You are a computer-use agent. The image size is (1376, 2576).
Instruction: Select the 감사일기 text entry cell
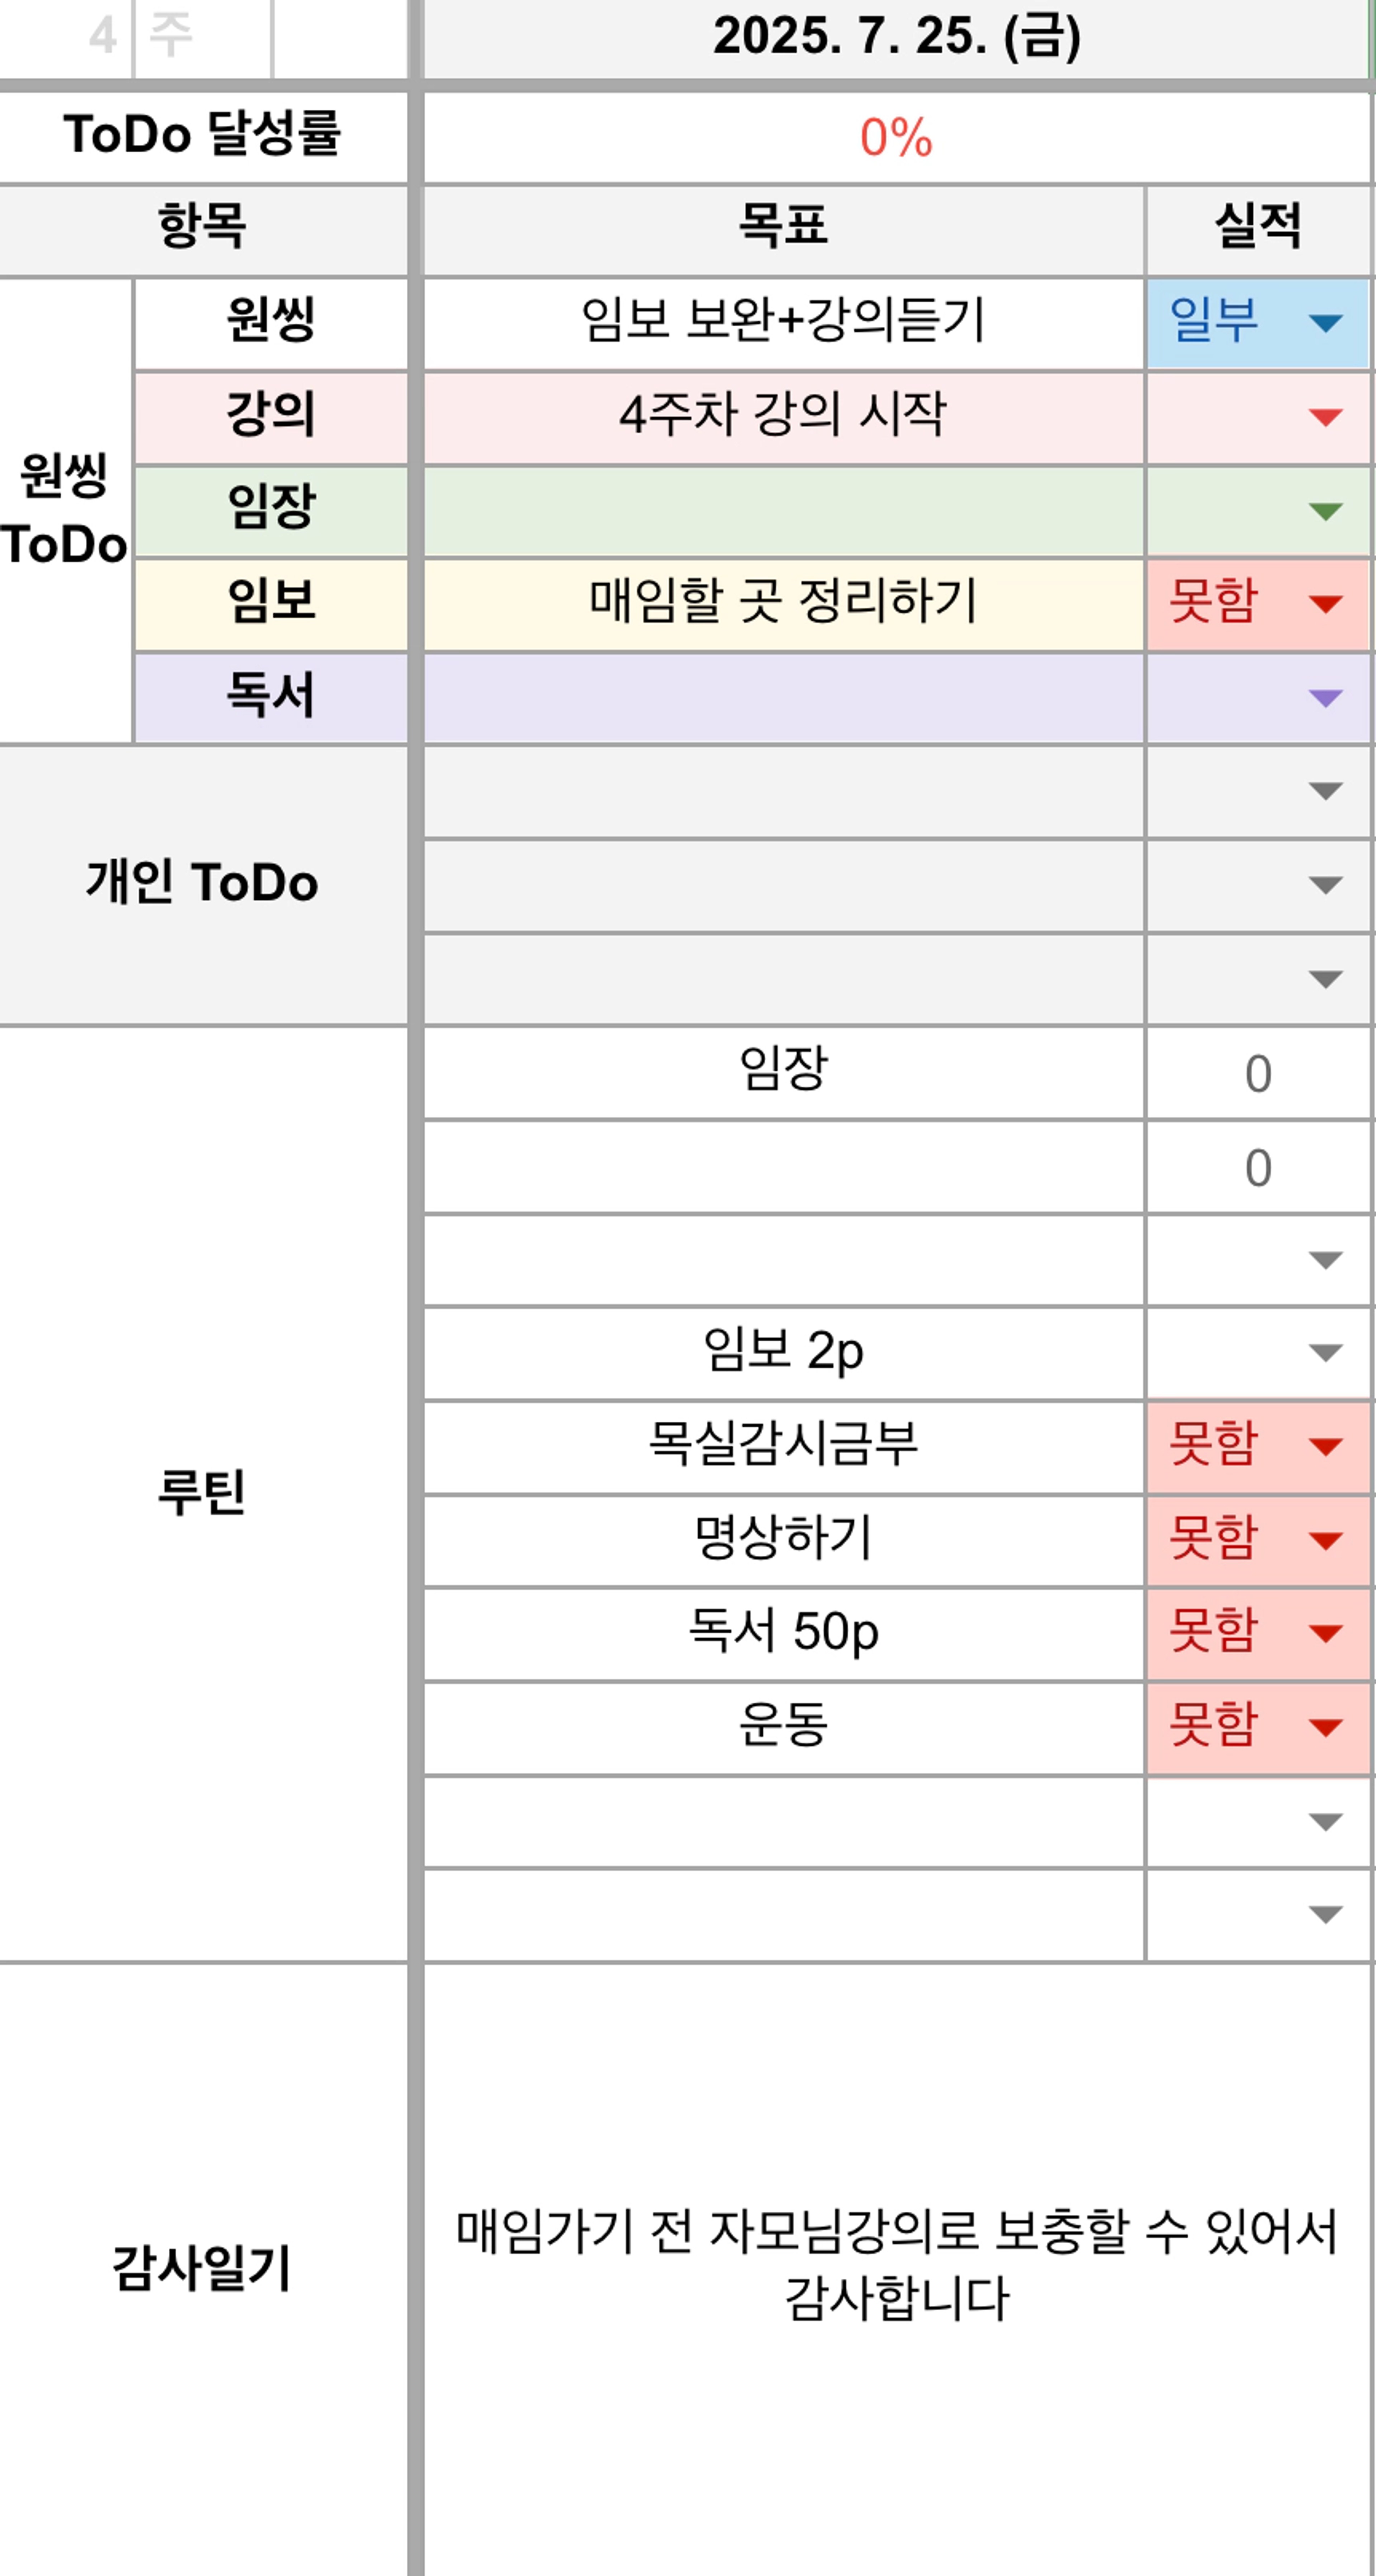(897, 2268)
